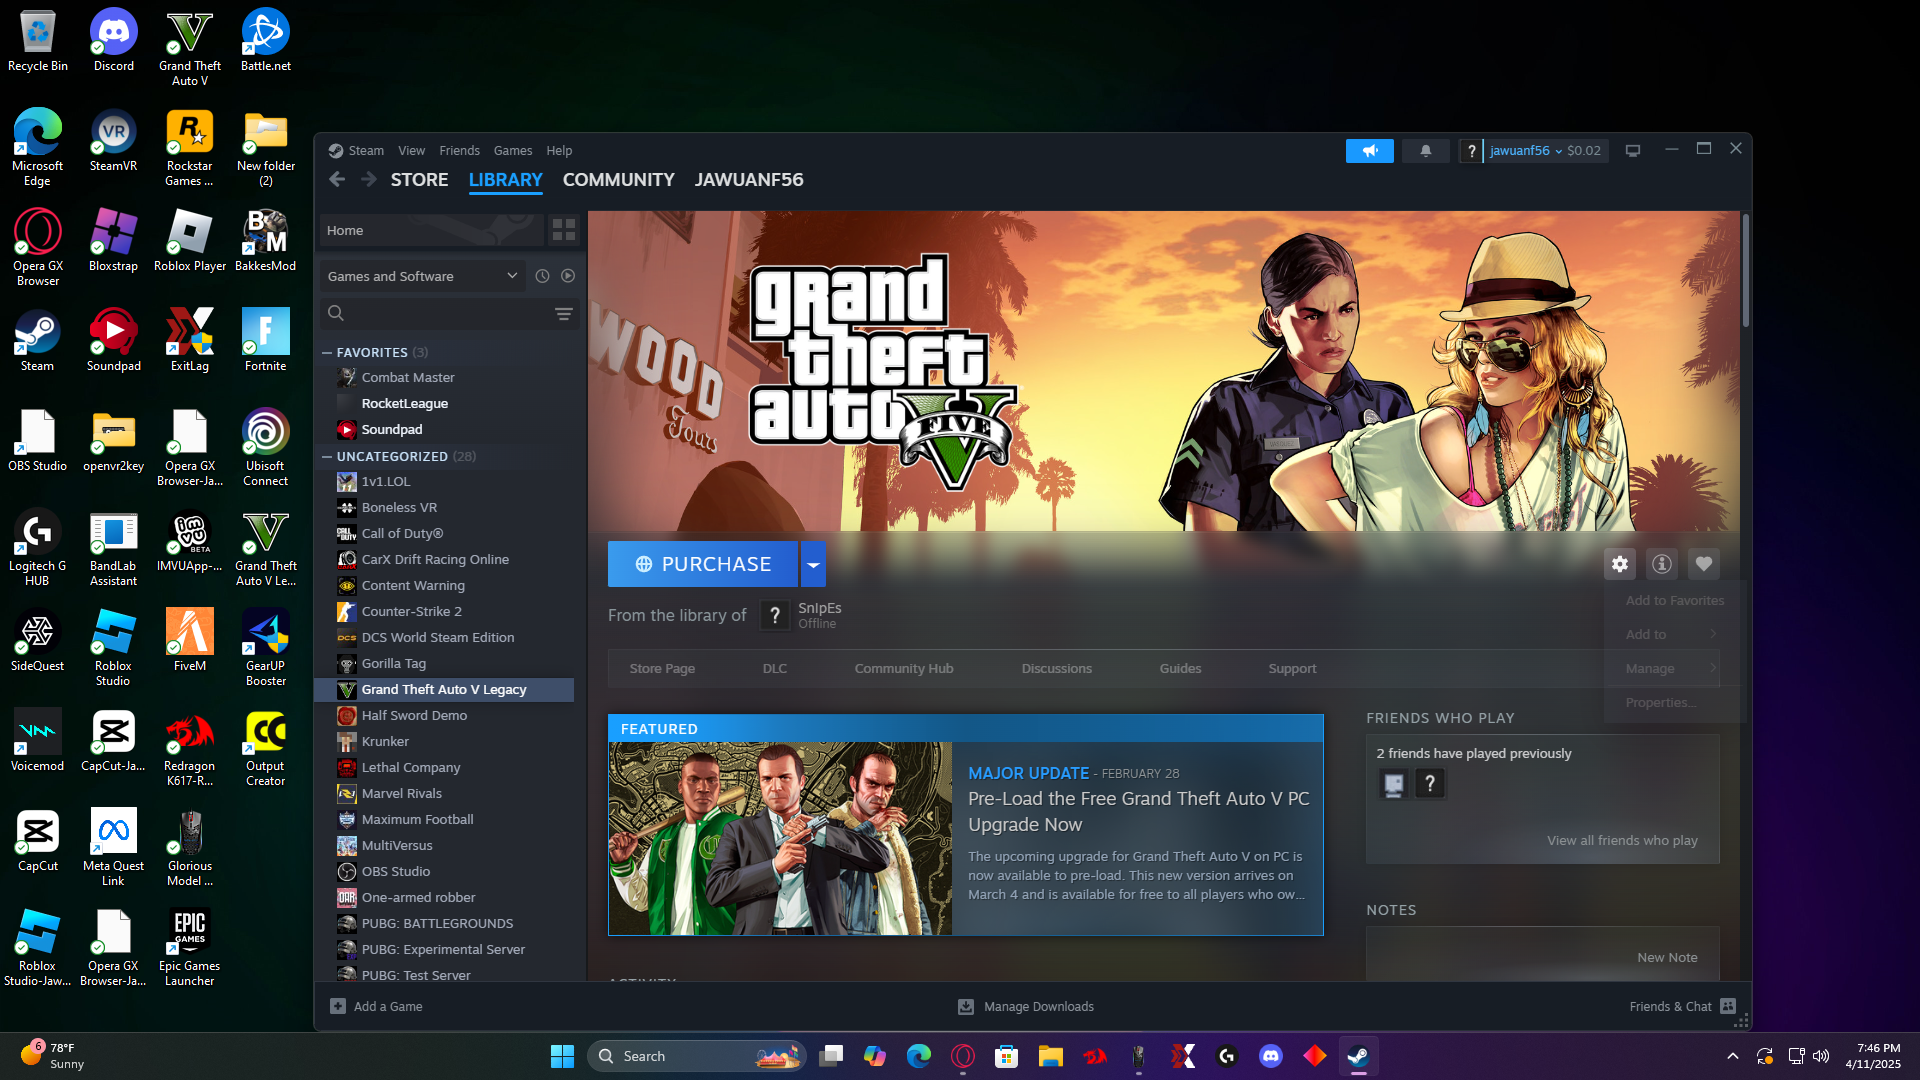Open game settings gear icon

click(x=1620, y=564)
